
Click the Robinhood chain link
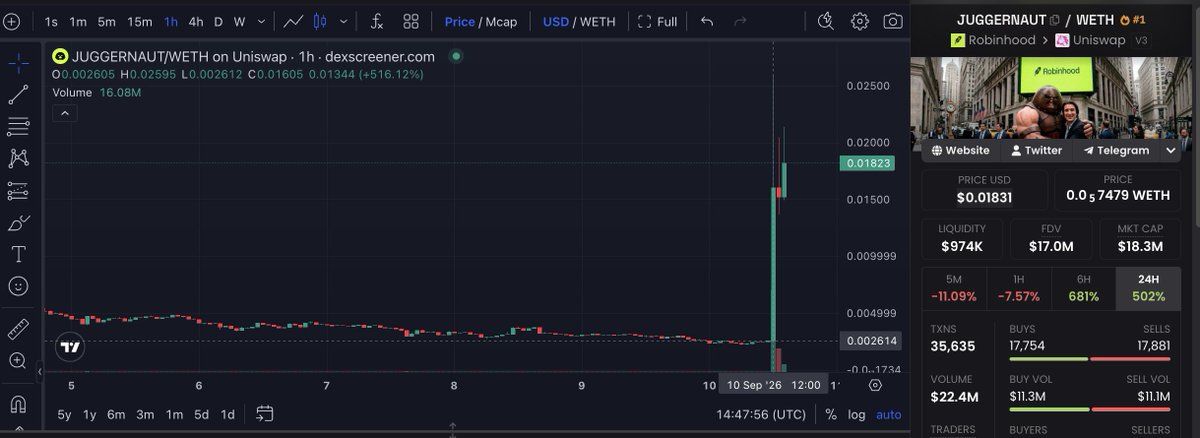tap(993, 40)
